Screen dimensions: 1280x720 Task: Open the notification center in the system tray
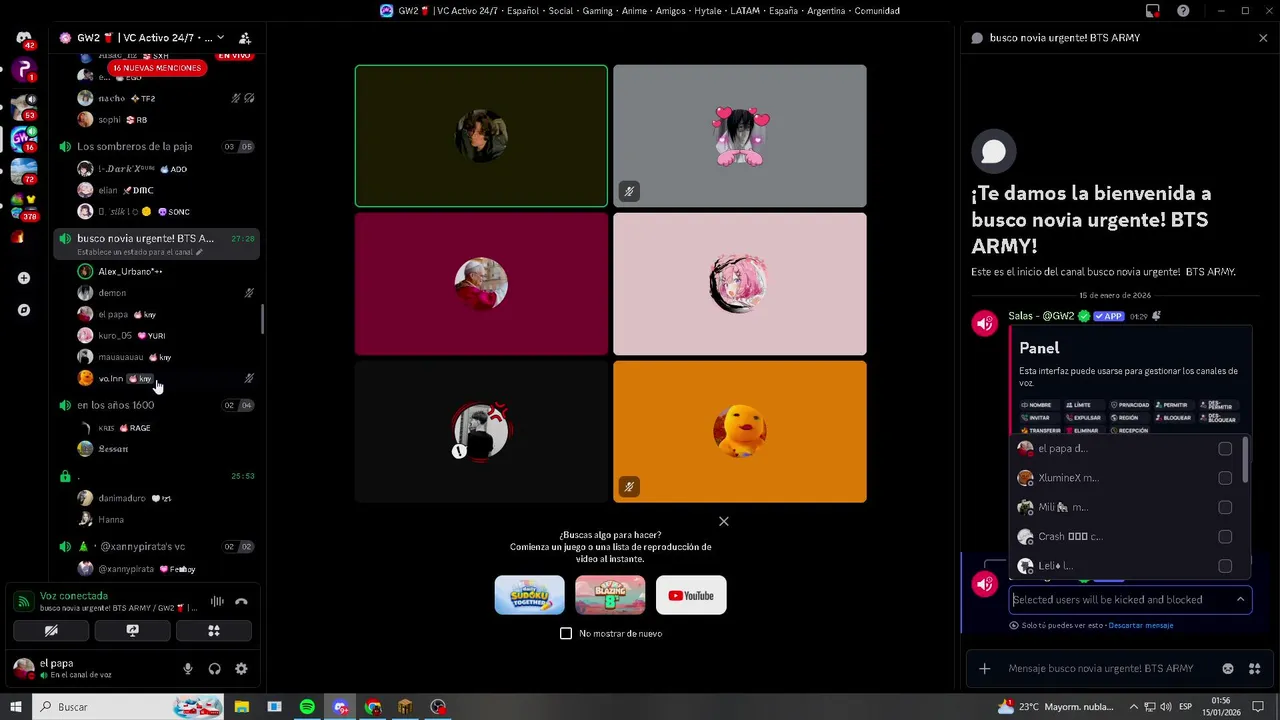(1258, 707)
